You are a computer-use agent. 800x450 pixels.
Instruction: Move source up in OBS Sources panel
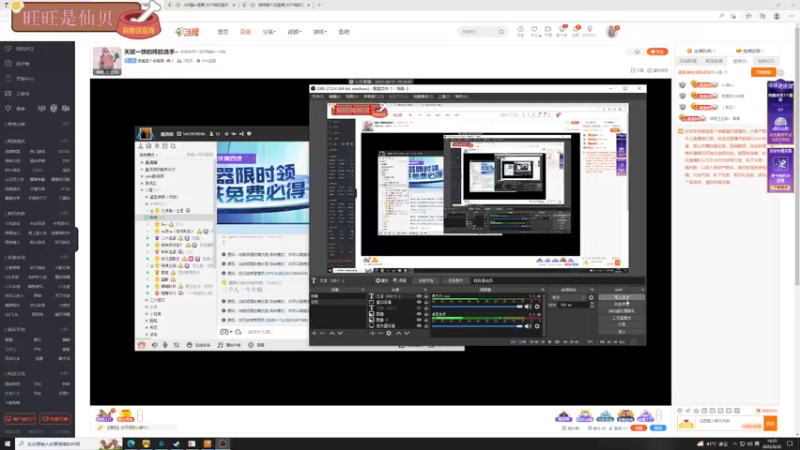398,333
